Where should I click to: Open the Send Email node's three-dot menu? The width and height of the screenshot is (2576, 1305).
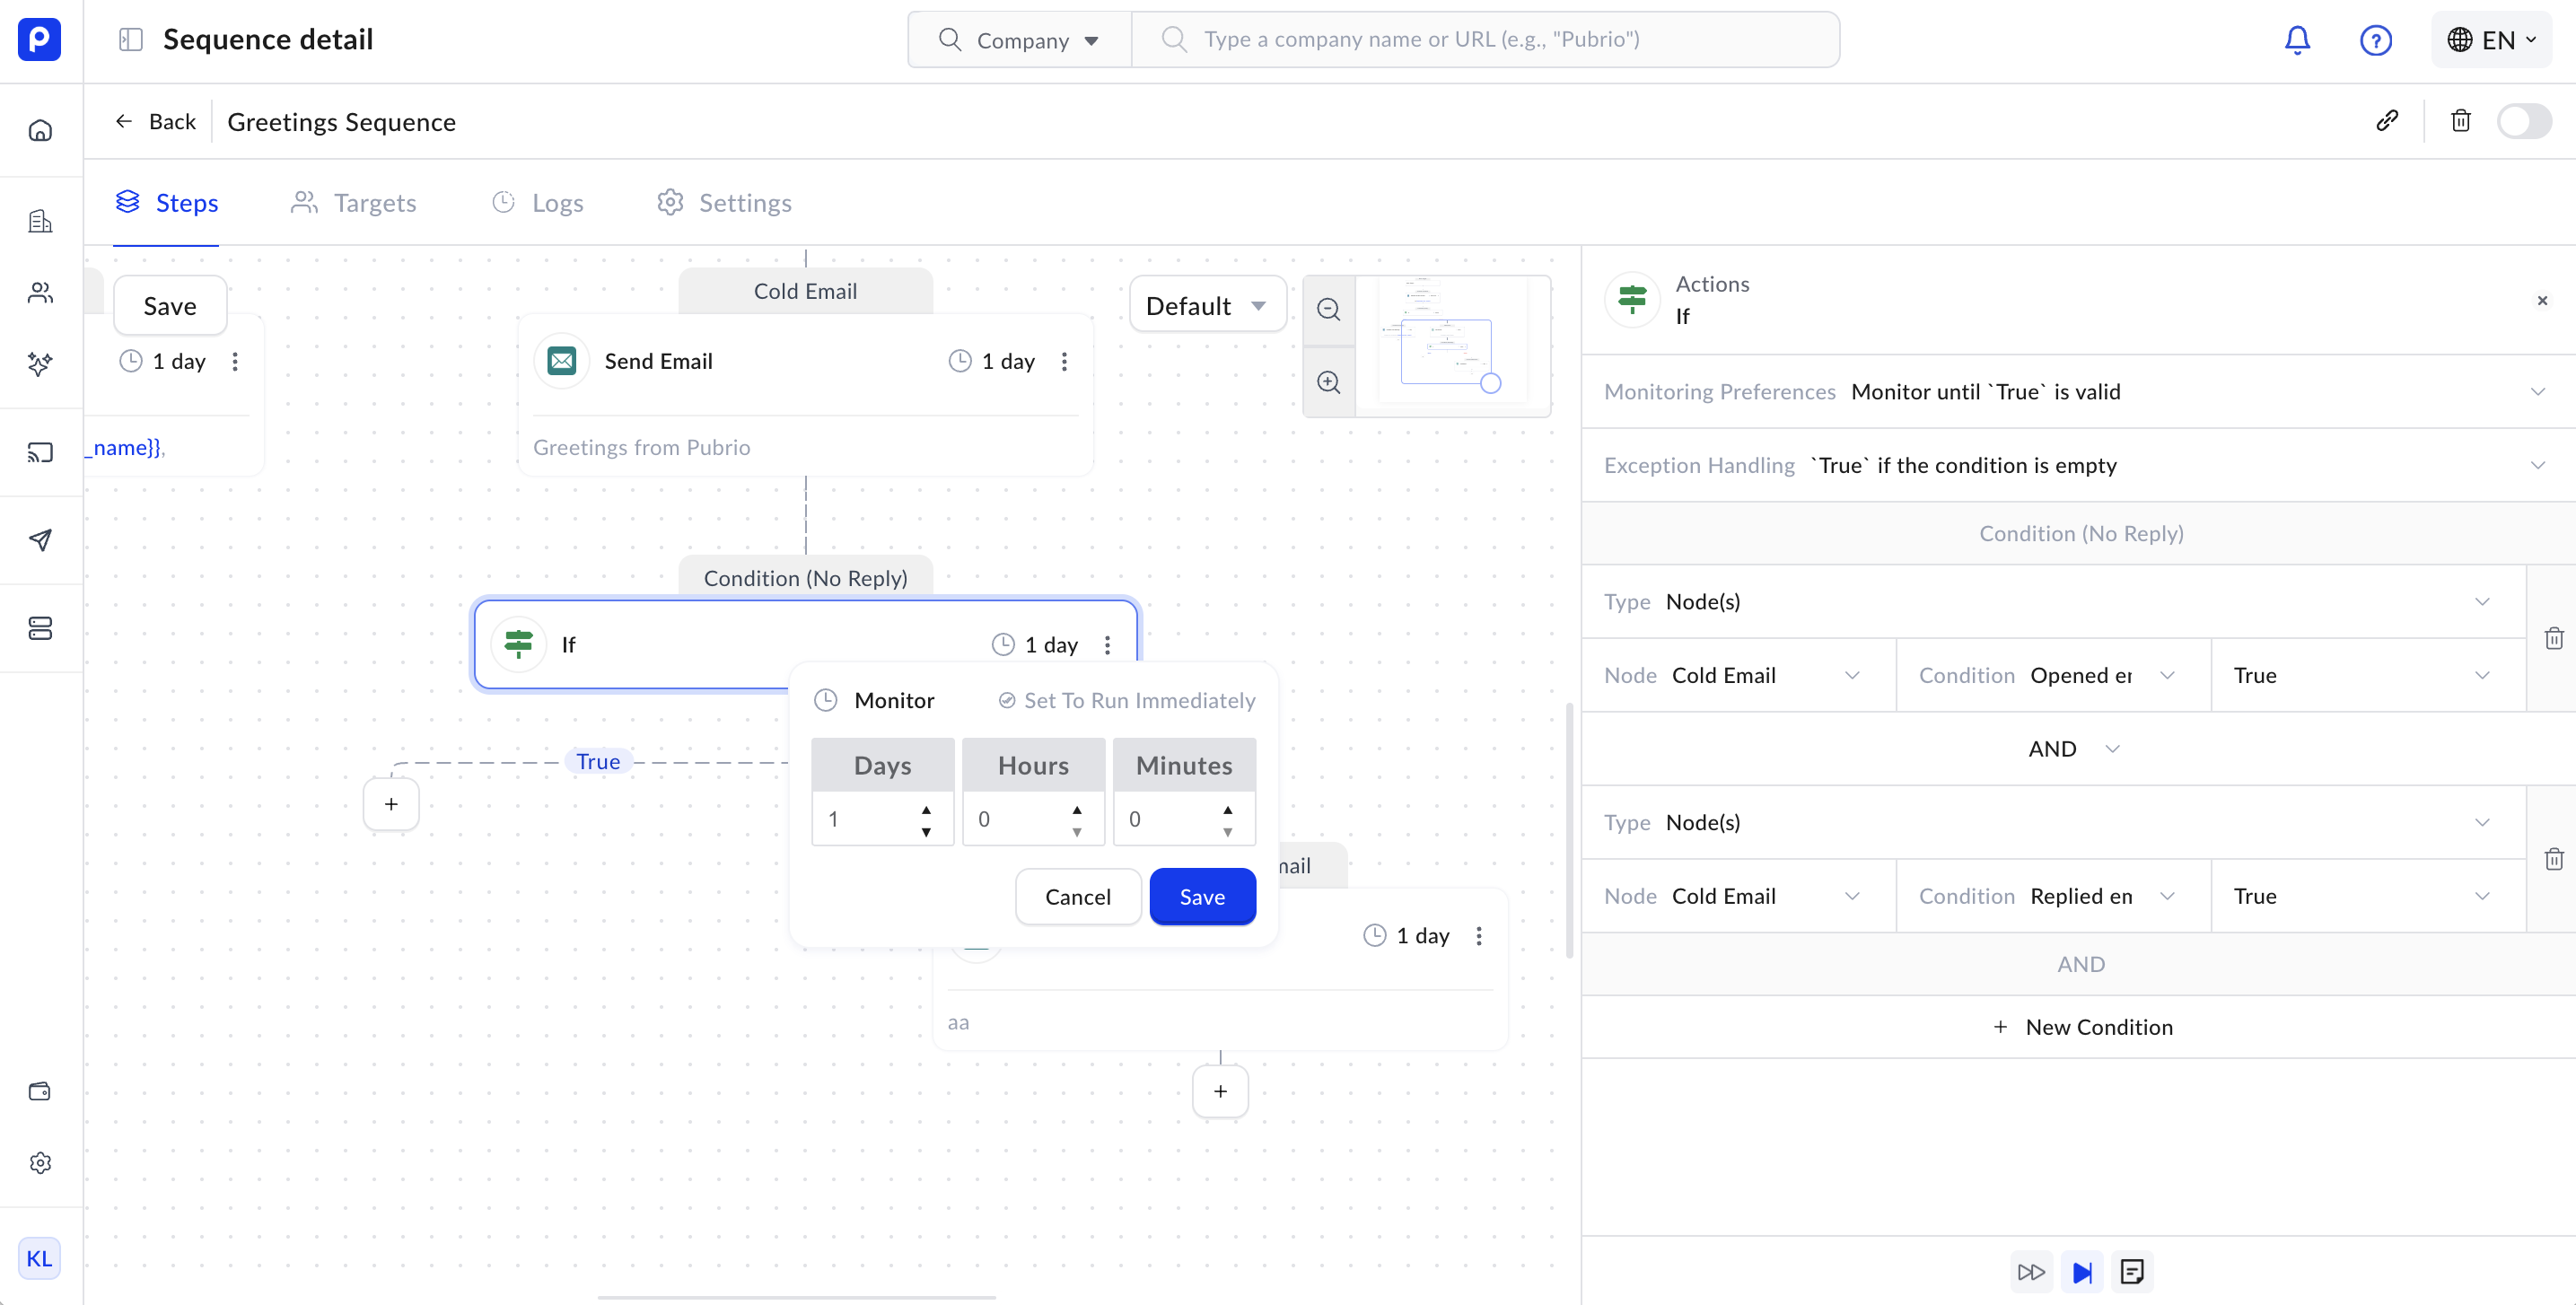[1064, 361]
